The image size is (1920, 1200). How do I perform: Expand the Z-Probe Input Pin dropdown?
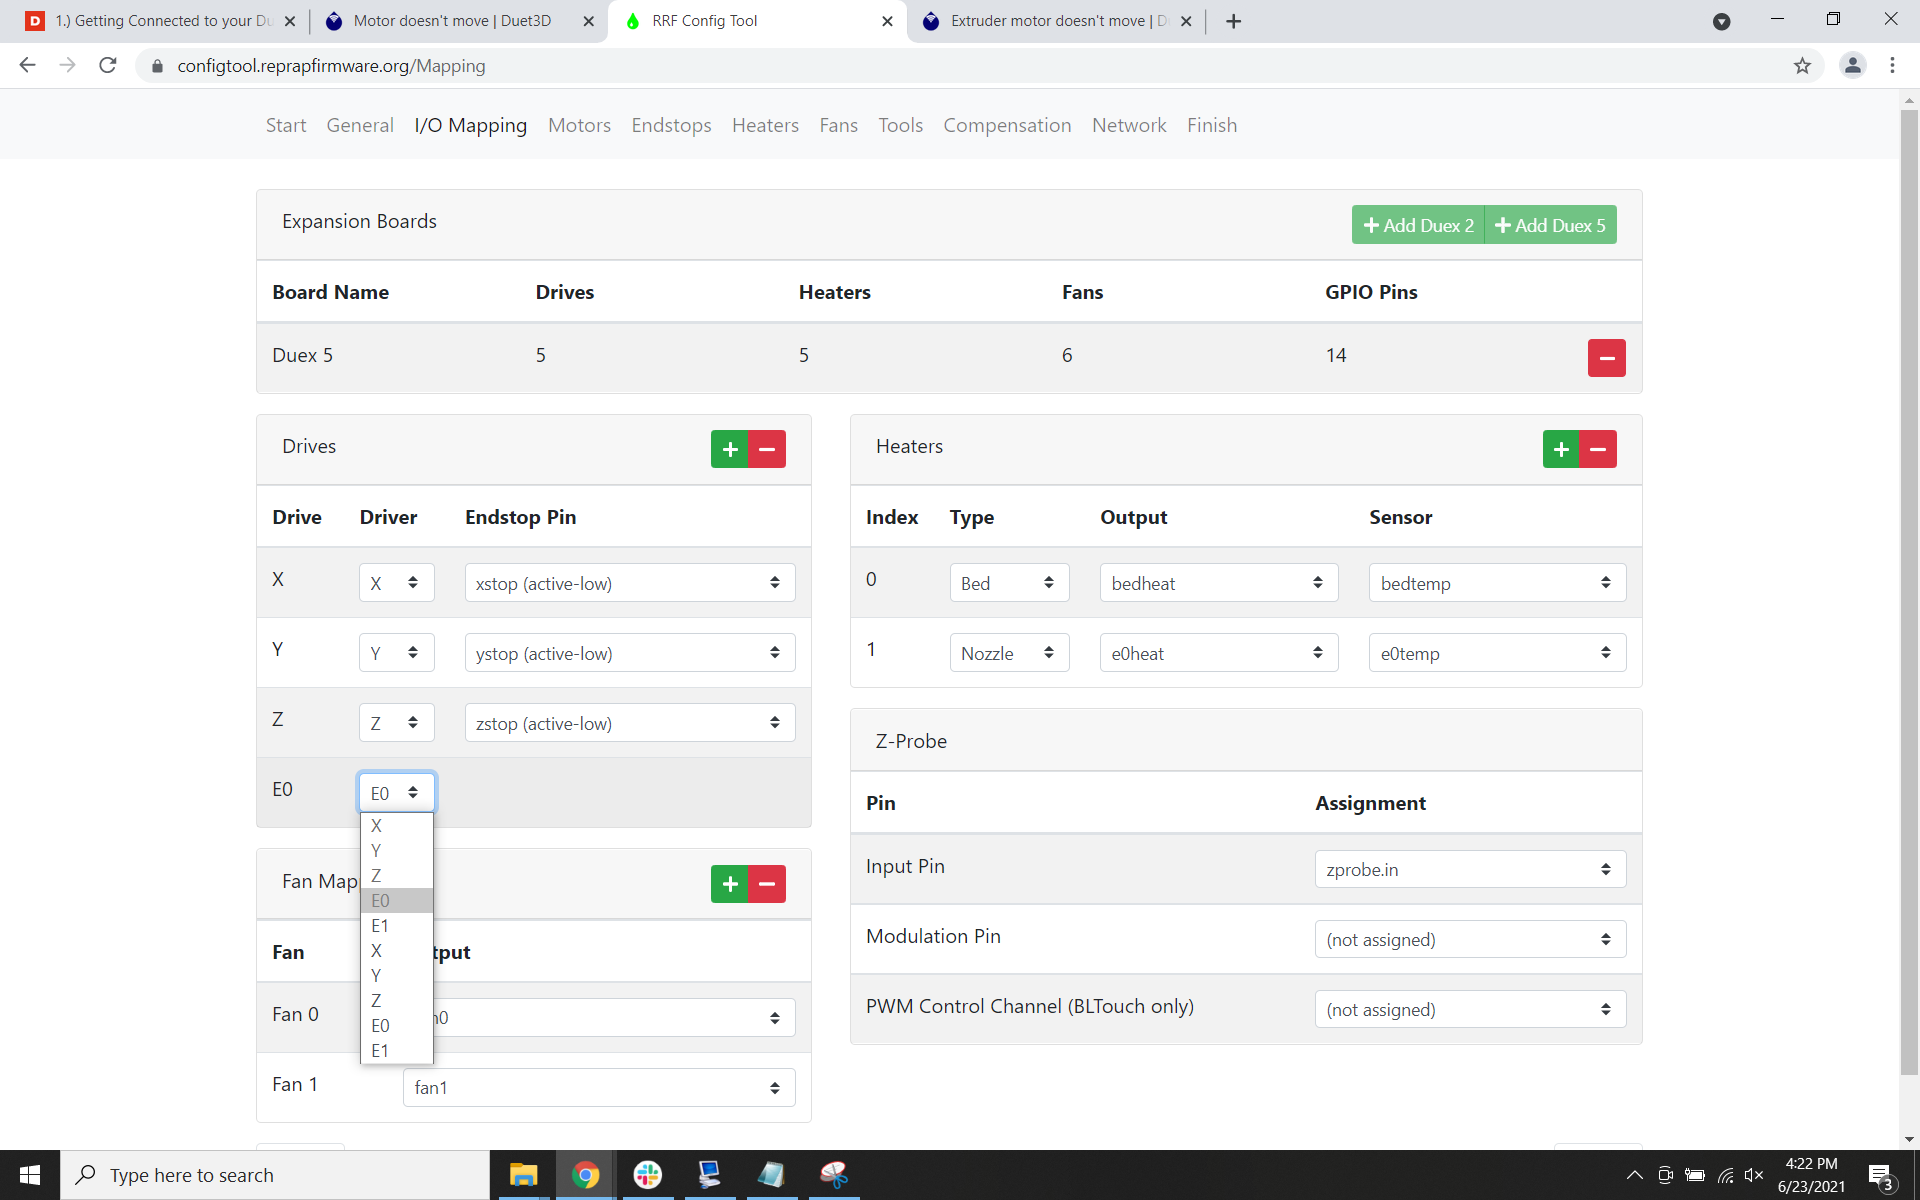(1467, 868)
